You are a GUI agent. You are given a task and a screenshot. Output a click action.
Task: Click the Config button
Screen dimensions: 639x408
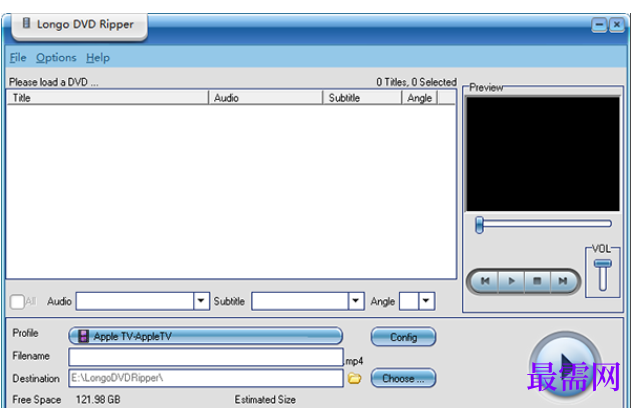point(403,337)
